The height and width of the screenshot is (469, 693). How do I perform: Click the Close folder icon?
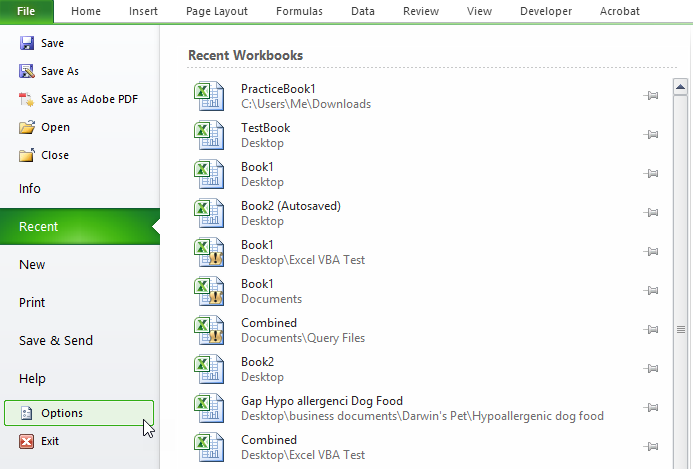click(27, 155)
